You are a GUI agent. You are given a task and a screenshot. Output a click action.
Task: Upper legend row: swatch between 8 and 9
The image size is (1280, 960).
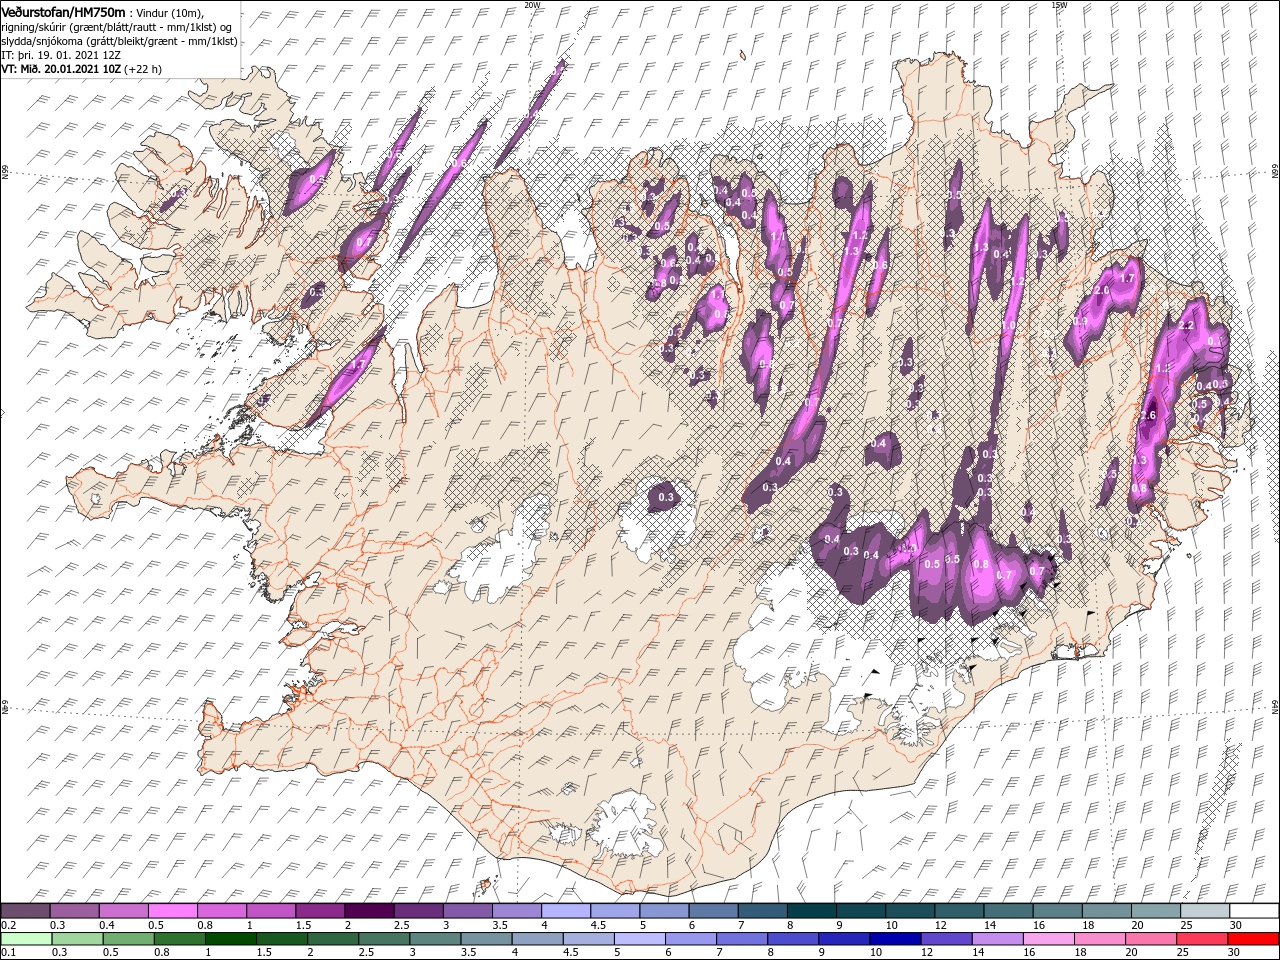pos(812,911)
